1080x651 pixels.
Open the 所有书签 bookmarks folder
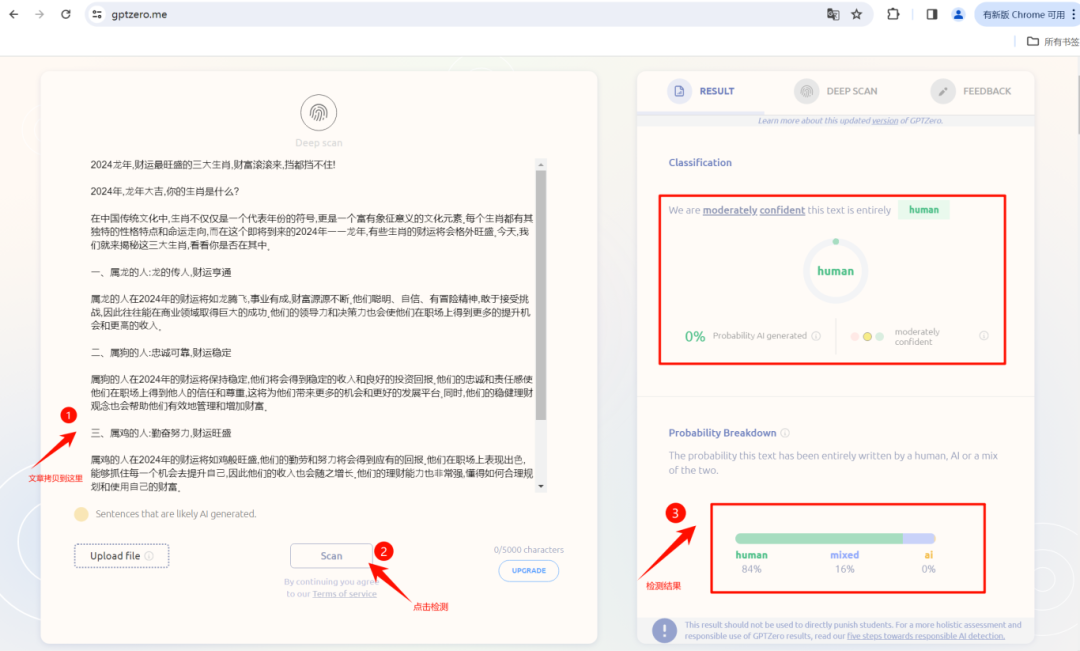1052,41
